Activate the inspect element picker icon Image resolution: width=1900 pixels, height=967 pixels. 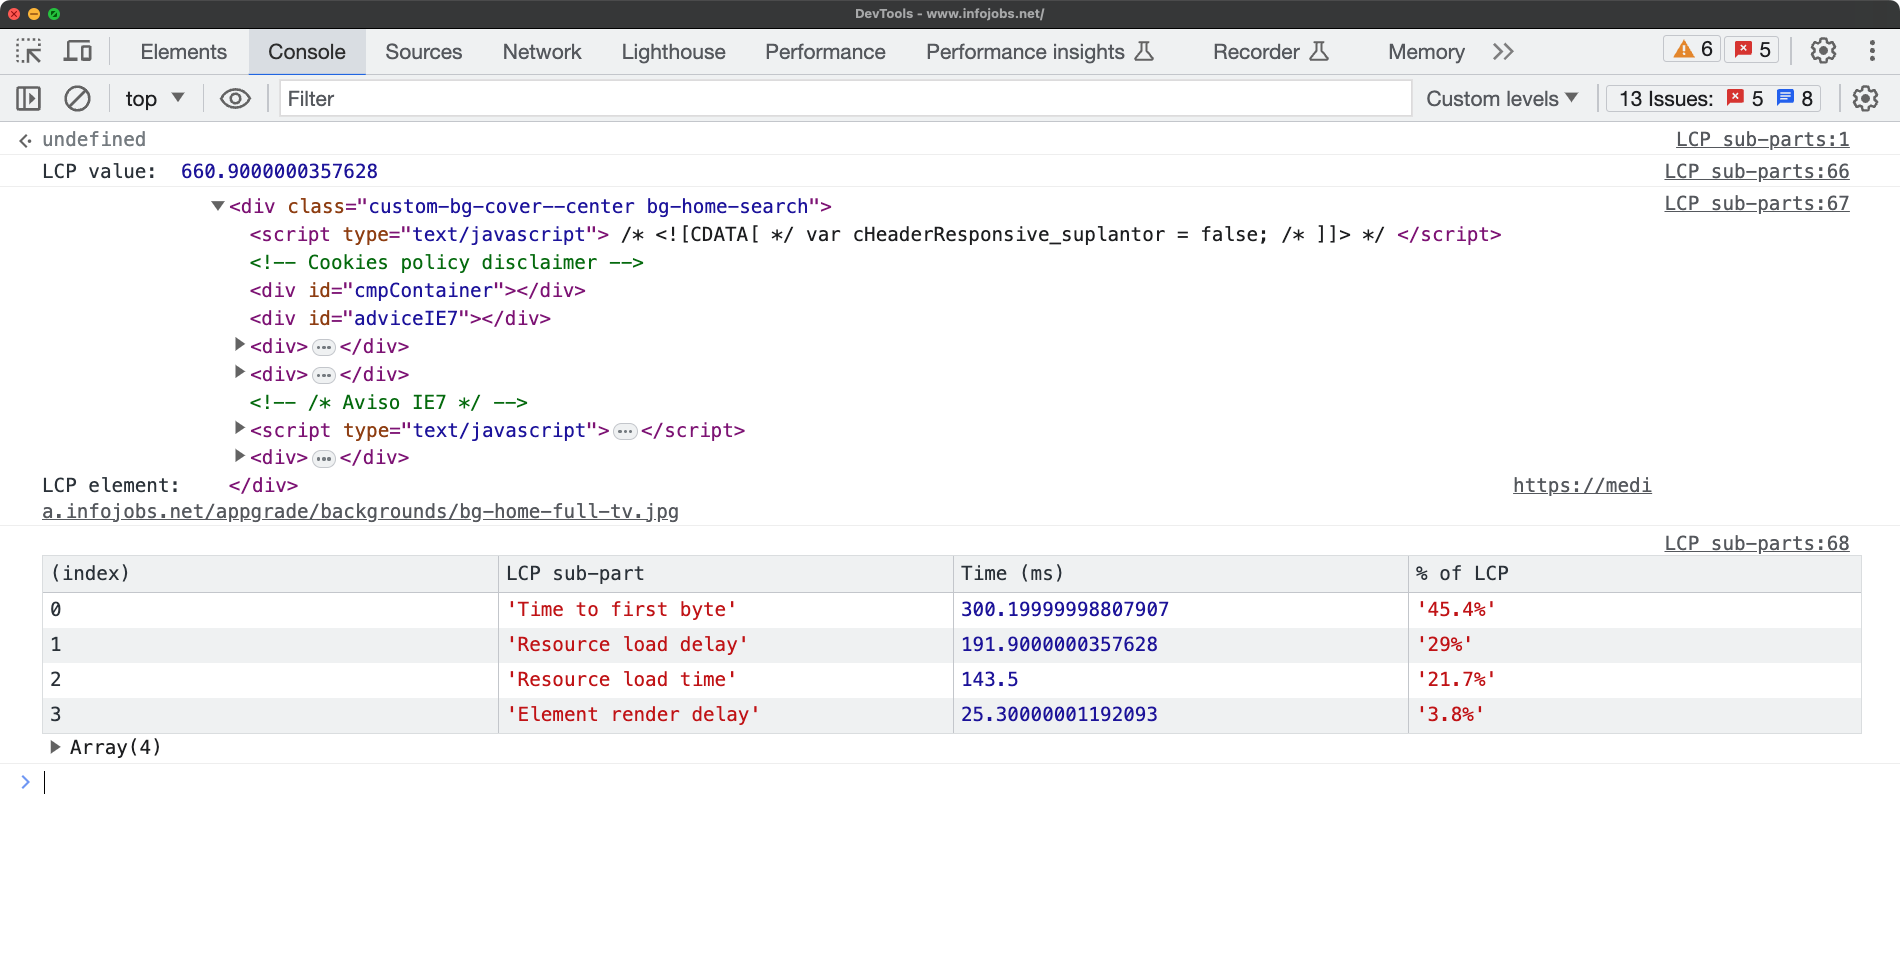pyautogui.click(x=29, y=51)
